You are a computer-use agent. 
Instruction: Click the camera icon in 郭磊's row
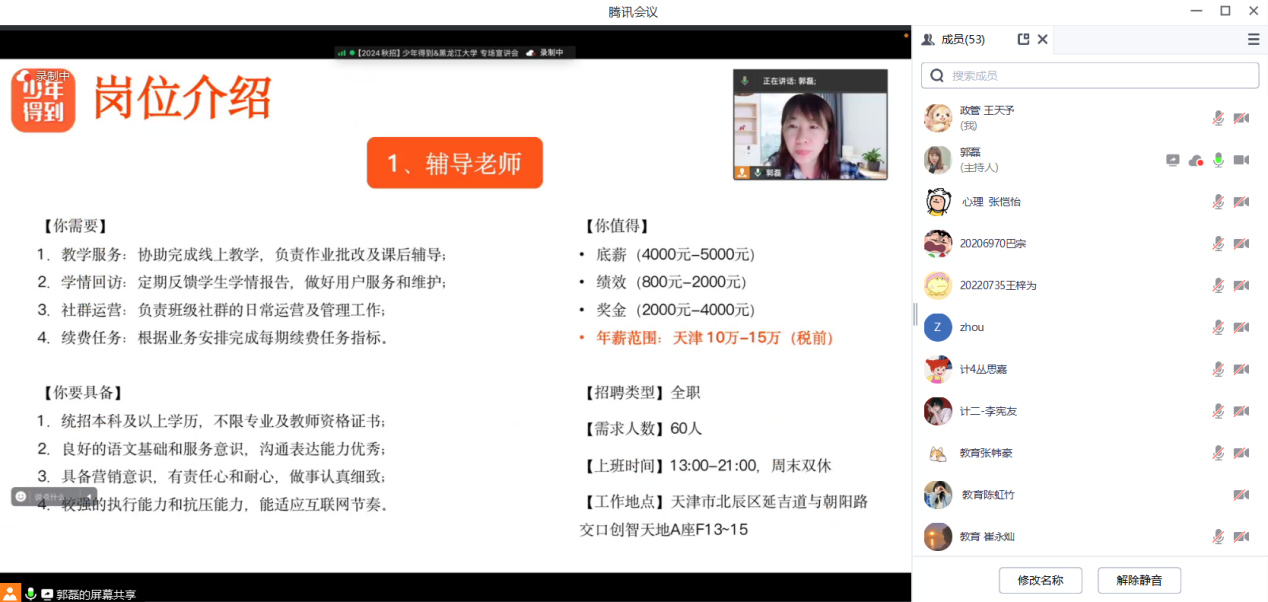[1241, 160]
